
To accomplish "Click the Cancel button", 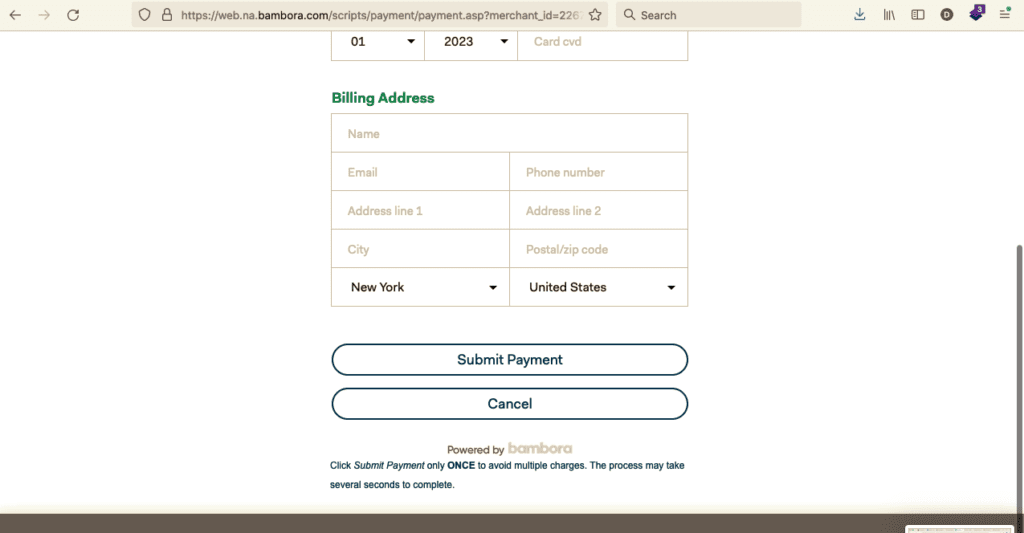I will [509, 404].
